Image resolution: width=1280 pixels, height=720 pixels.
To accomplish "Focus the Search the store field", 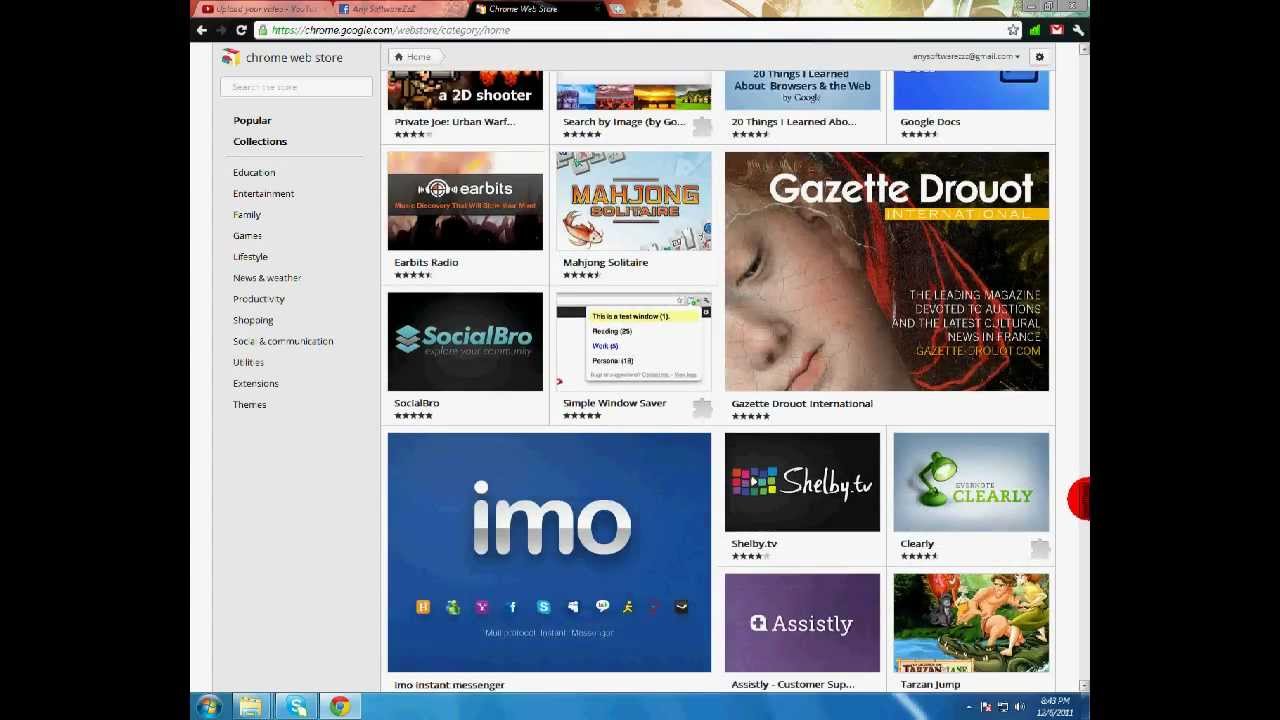I will (296, 87).
